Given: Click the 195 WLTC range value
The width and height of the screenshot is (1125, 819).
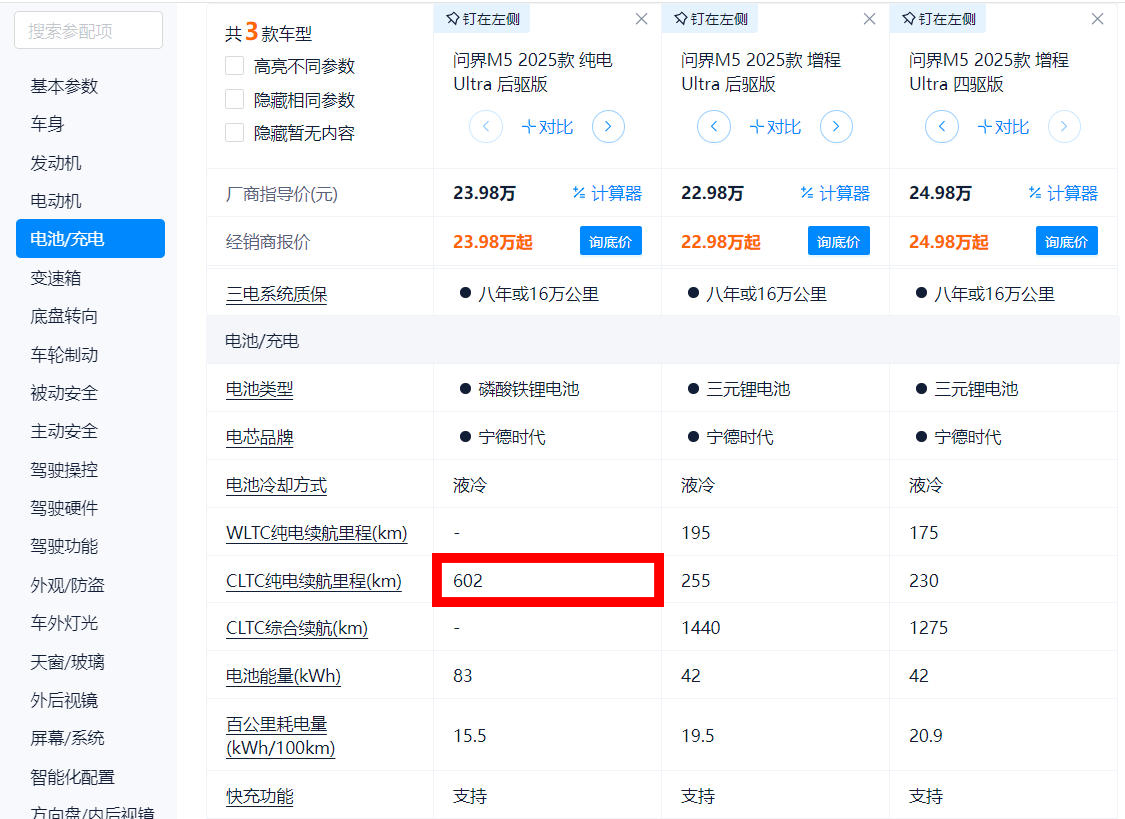Looking at the screenshot, I should (x=696, y=533).
